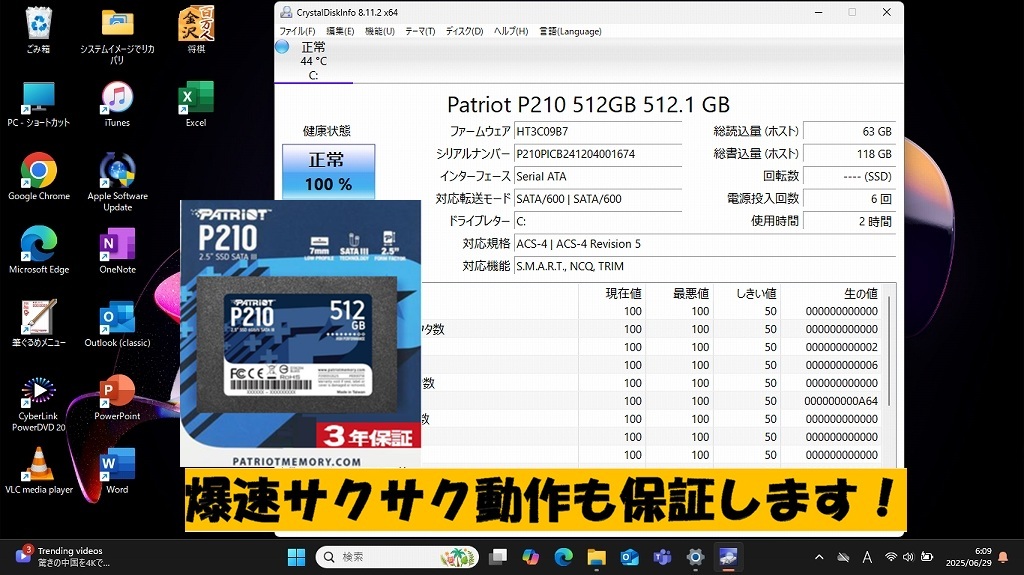Open ディスク(D) menu

(464, 31)
